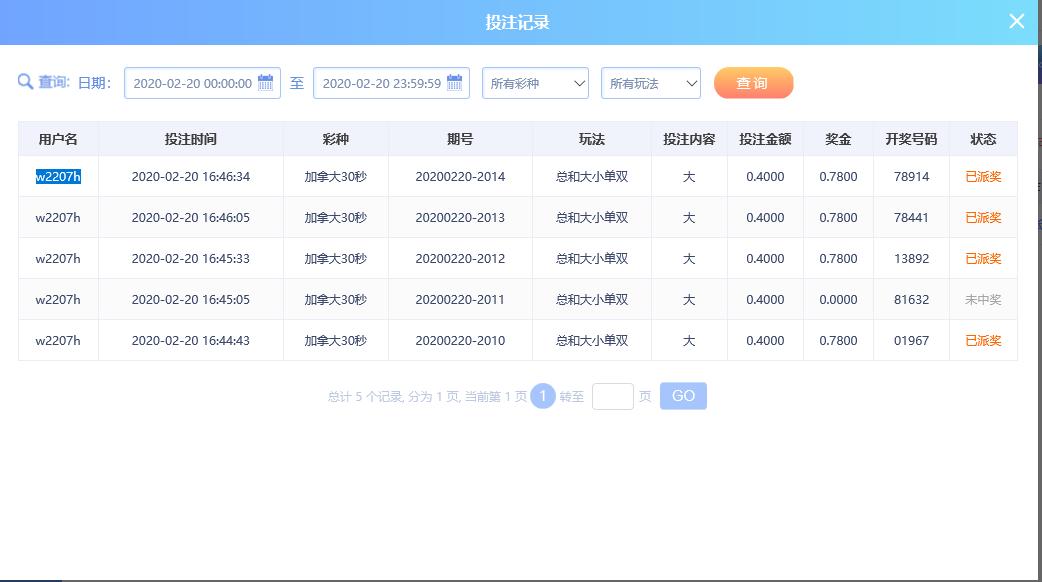Click bet time 2020-02-20 16:44:43

tap(191, 341)
